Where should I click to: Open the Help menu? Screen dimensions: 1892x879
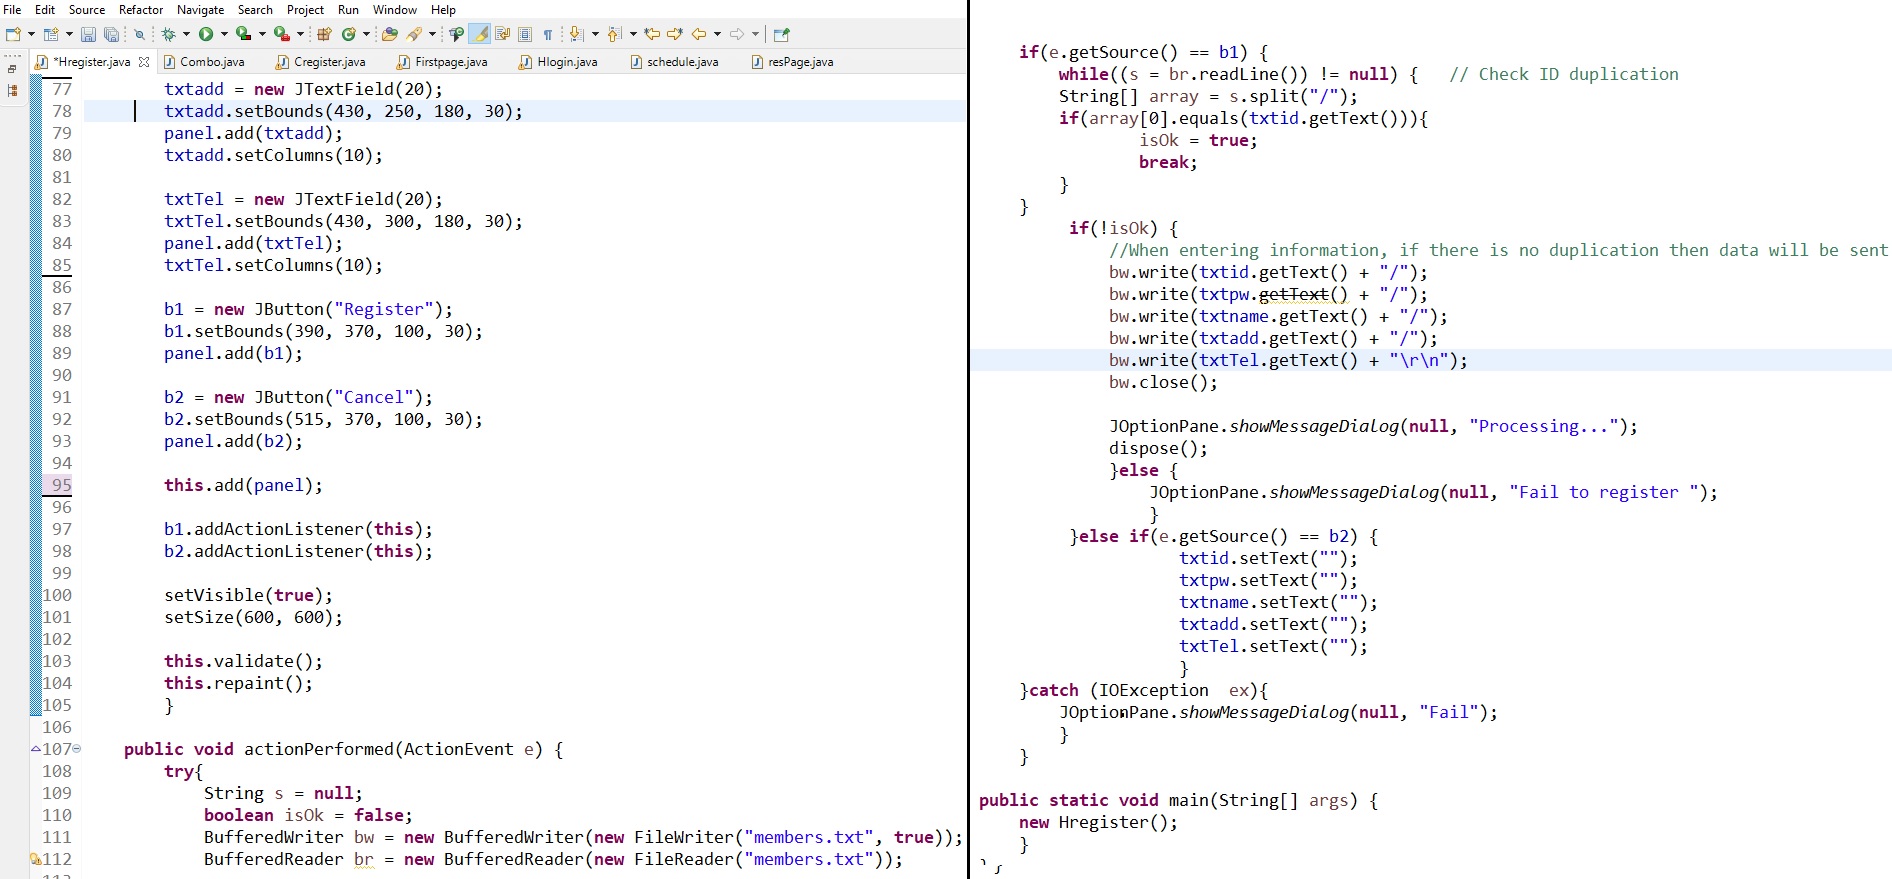(x=443, y=9)
